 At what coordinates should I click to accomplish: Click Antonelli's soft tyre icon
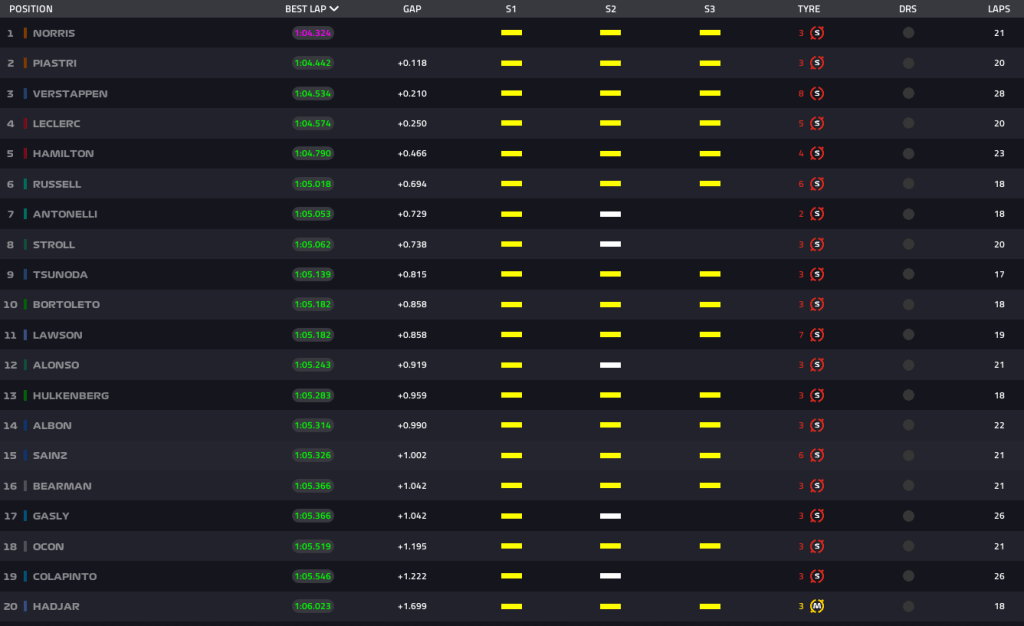[x=817, y=214]
